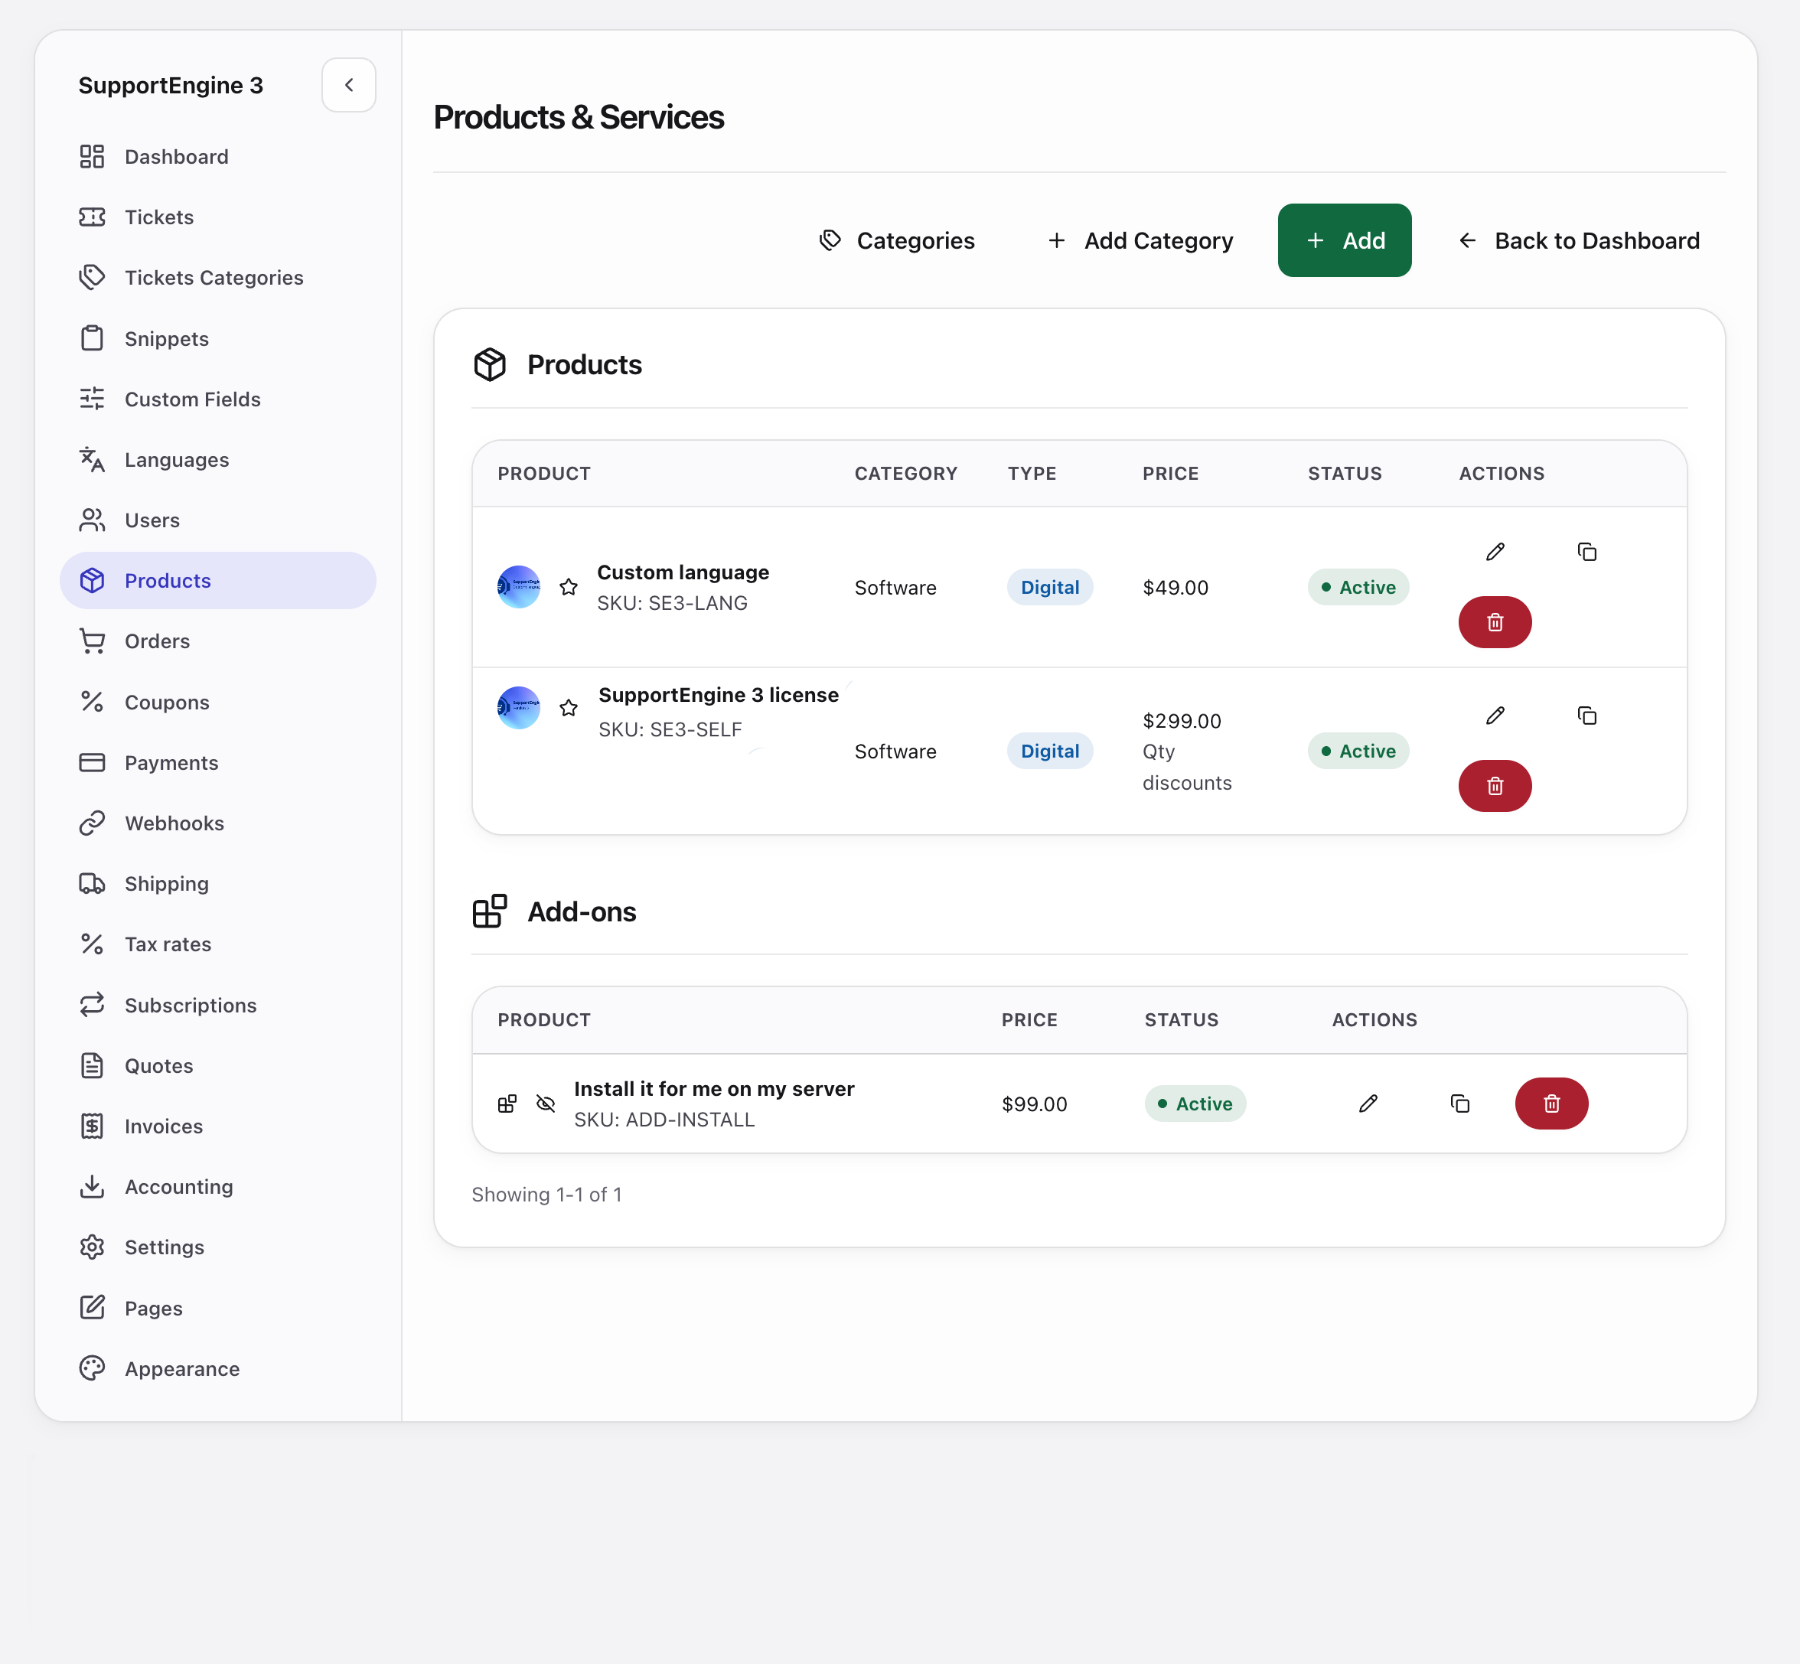
Task: Delete the Custom language product
Action: [x=1495, y=622]
